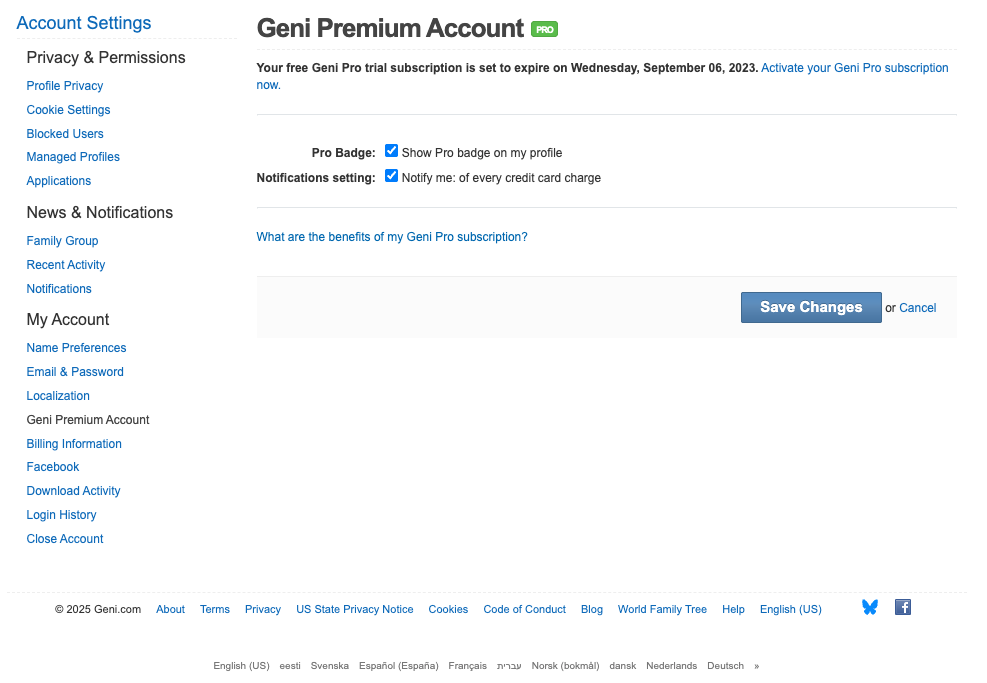Expand more languages with the » arrow

coord(756,666)
